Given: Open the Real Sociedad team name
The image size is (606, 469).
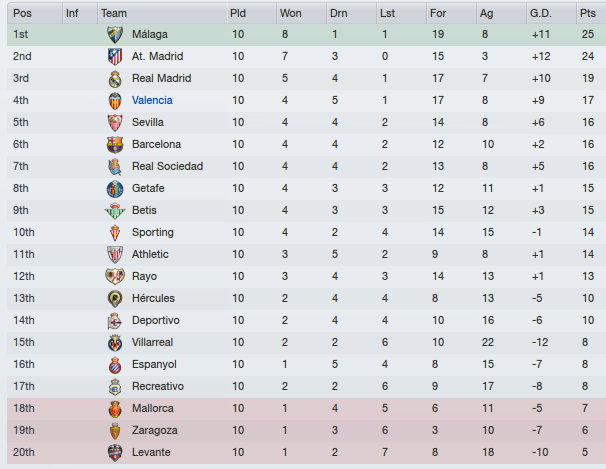Looking at the screenshot, I should 167,167.
